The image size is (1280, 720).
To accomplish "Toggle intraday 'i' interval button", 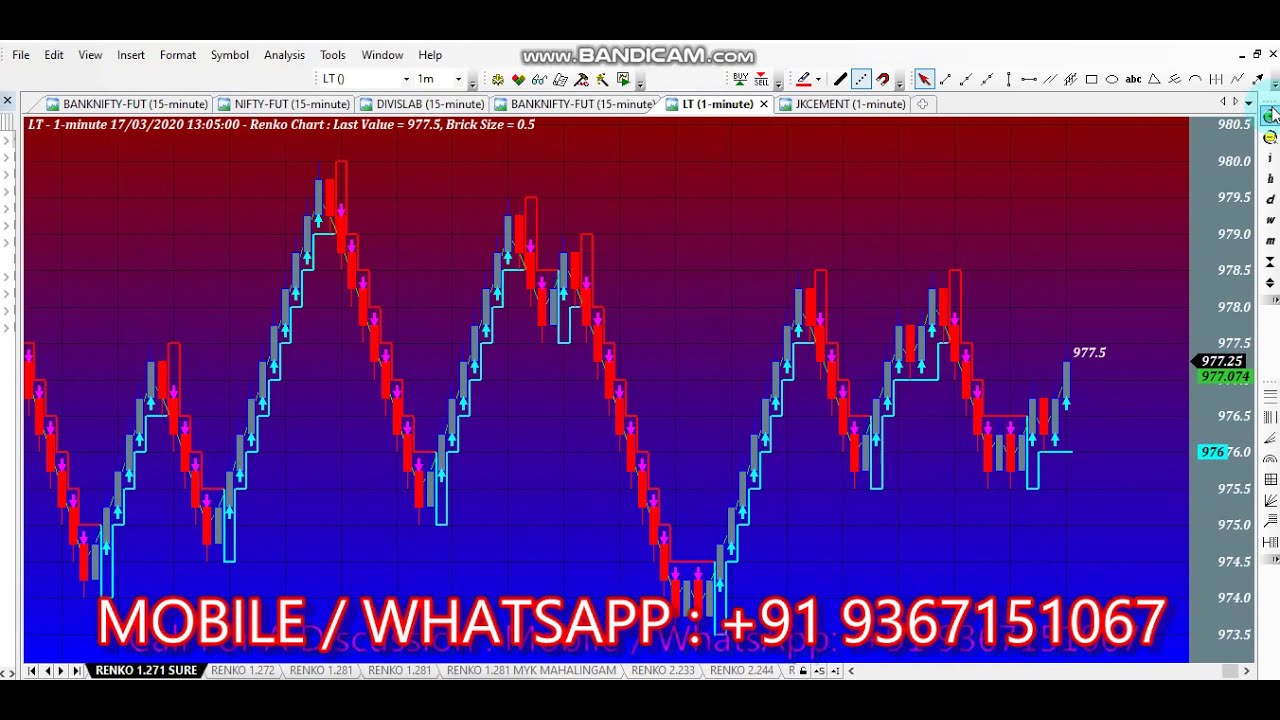I will 1270,158.
